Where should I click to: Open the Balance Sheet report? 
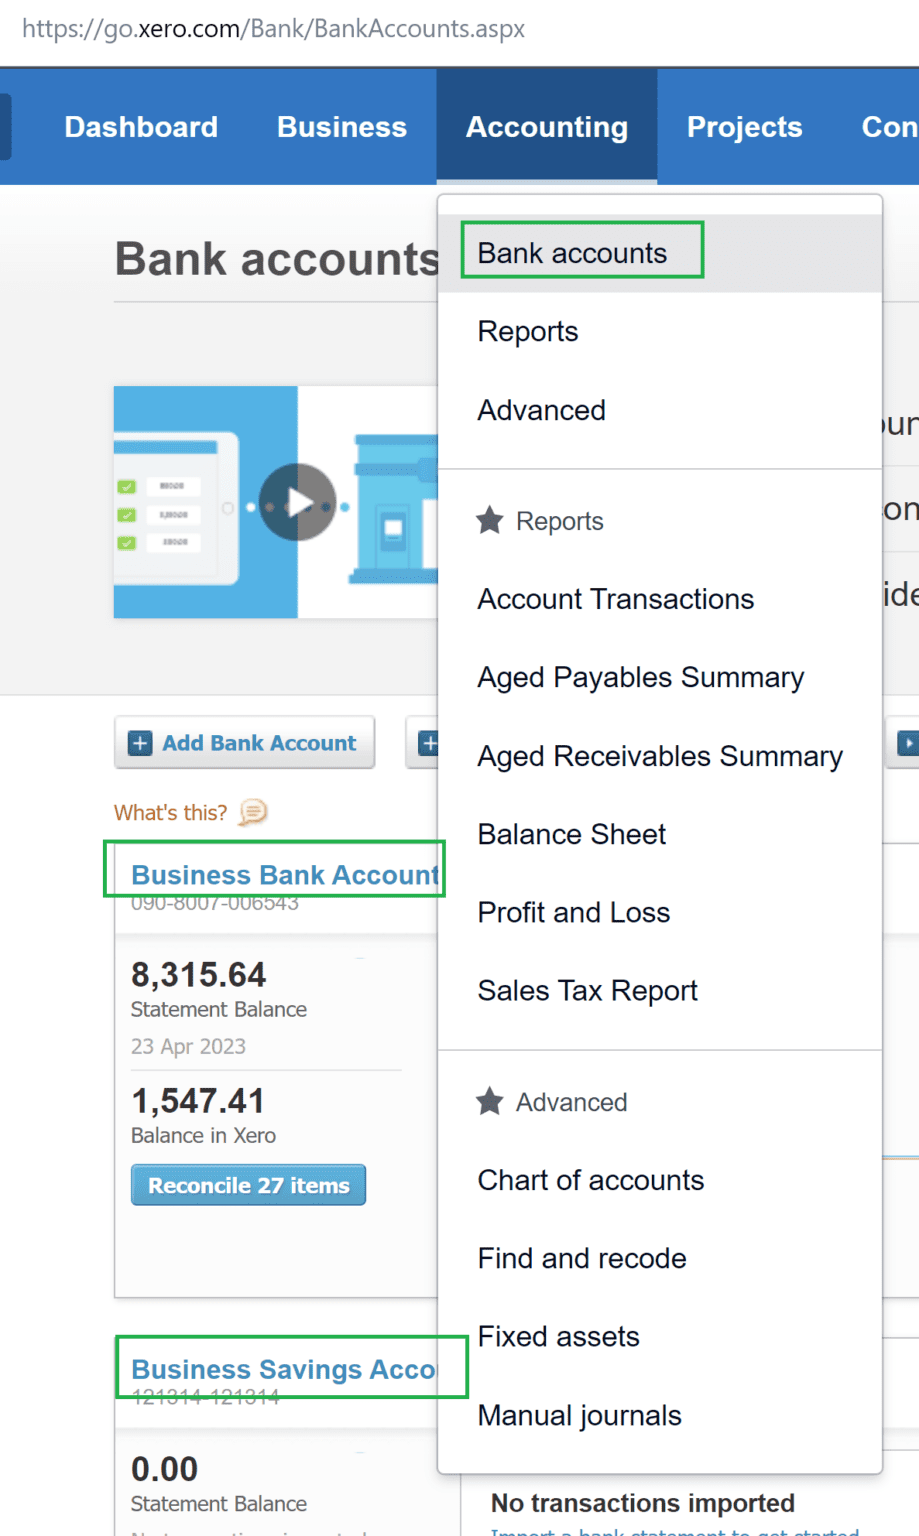click(x=571, y=834)
